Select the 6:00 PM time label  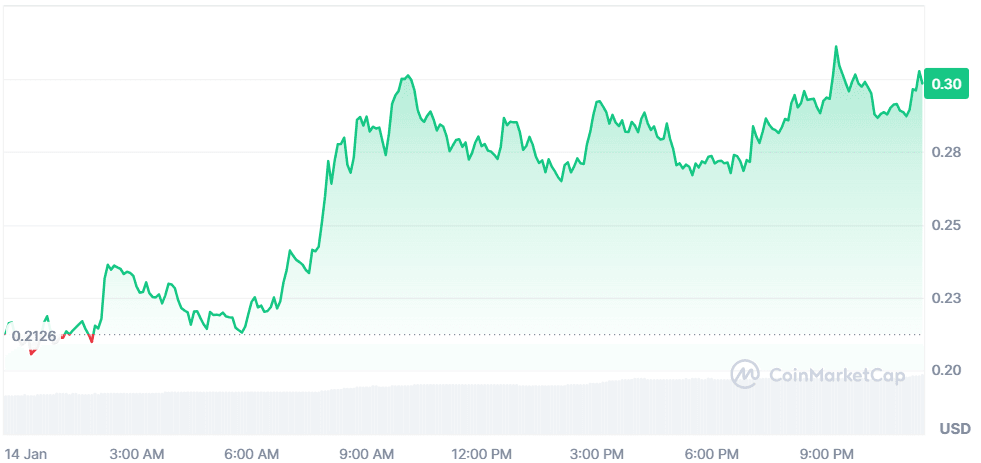714,453
